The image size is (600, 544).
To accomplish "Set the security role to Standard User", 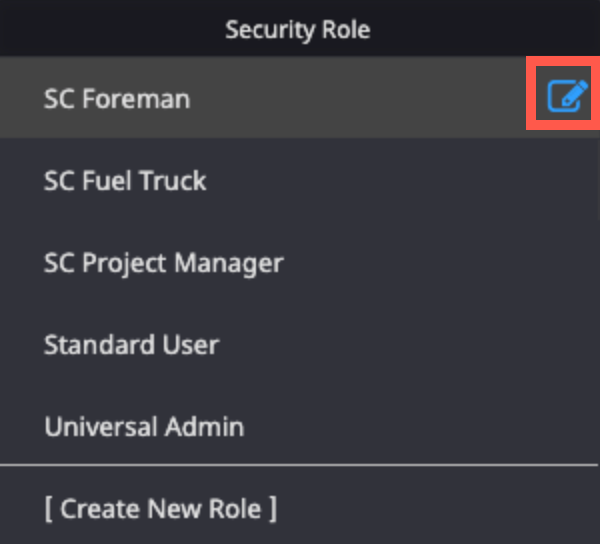I will point(298,344).
